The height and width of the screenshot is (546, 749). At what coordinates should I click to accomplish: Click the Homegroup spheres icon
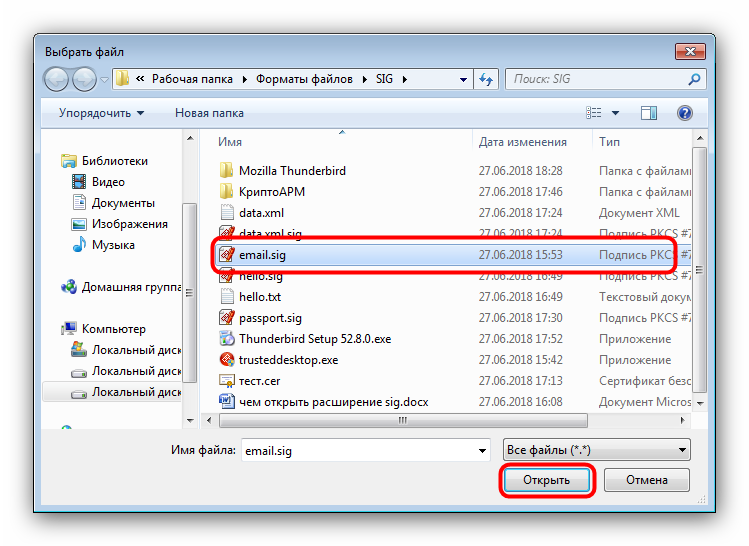tap(69, 287)
